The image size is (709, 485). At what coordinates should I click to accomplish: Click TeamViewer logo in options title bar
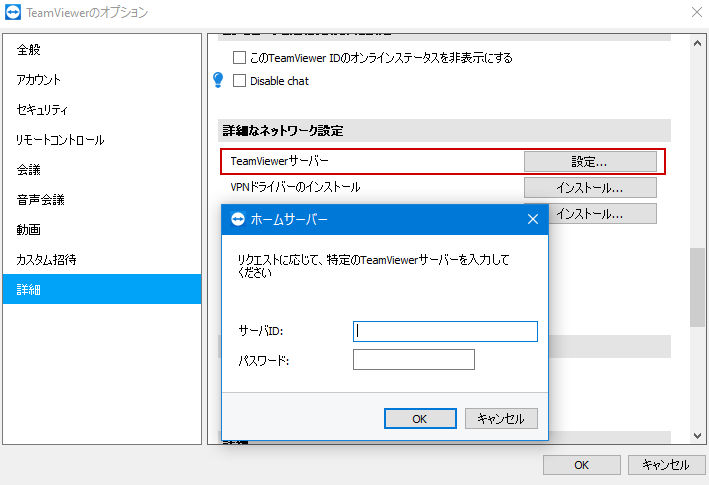tap(13, 12)
